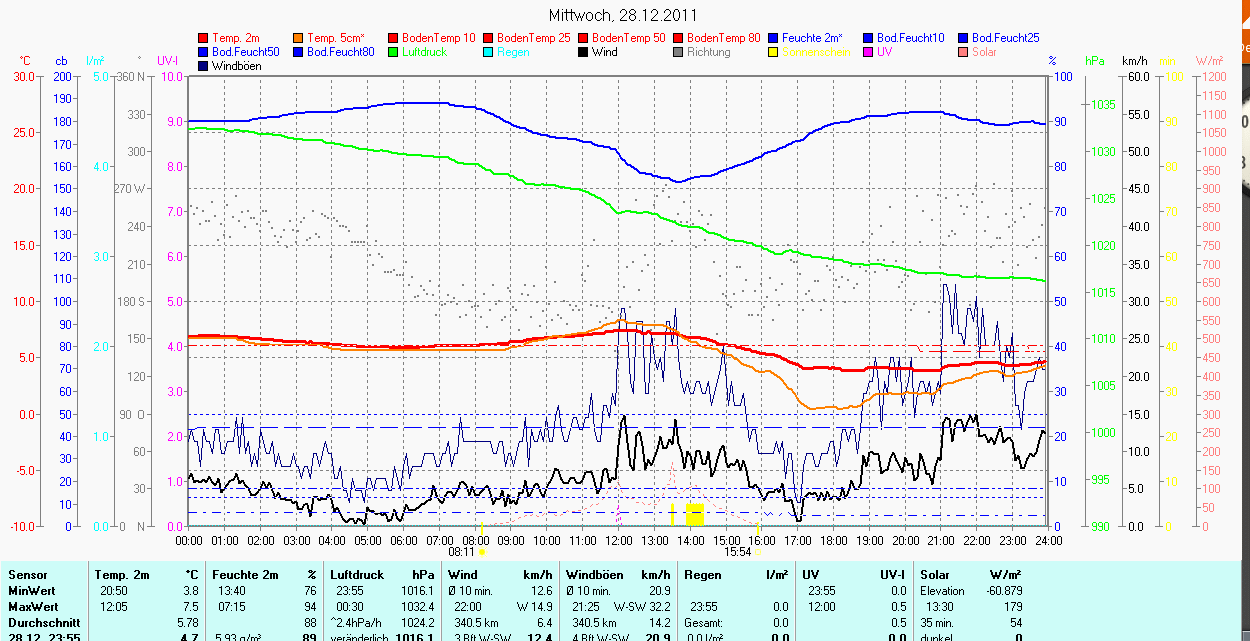The height and width of the screenshot is (641, 1250).
Task: Click the cyan Regen legend marker
Action: [488, 52]
